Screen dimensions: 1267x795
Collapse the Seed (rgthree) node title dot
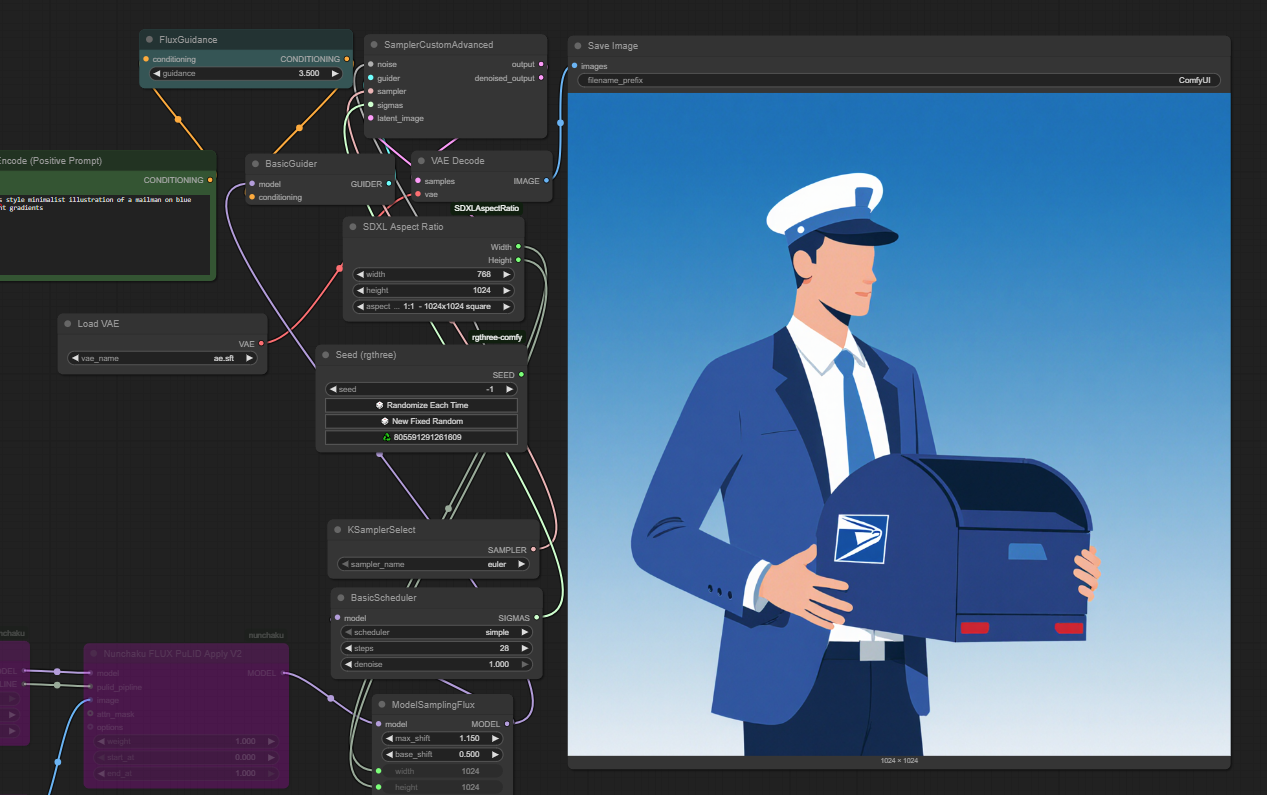click(326, 355)
